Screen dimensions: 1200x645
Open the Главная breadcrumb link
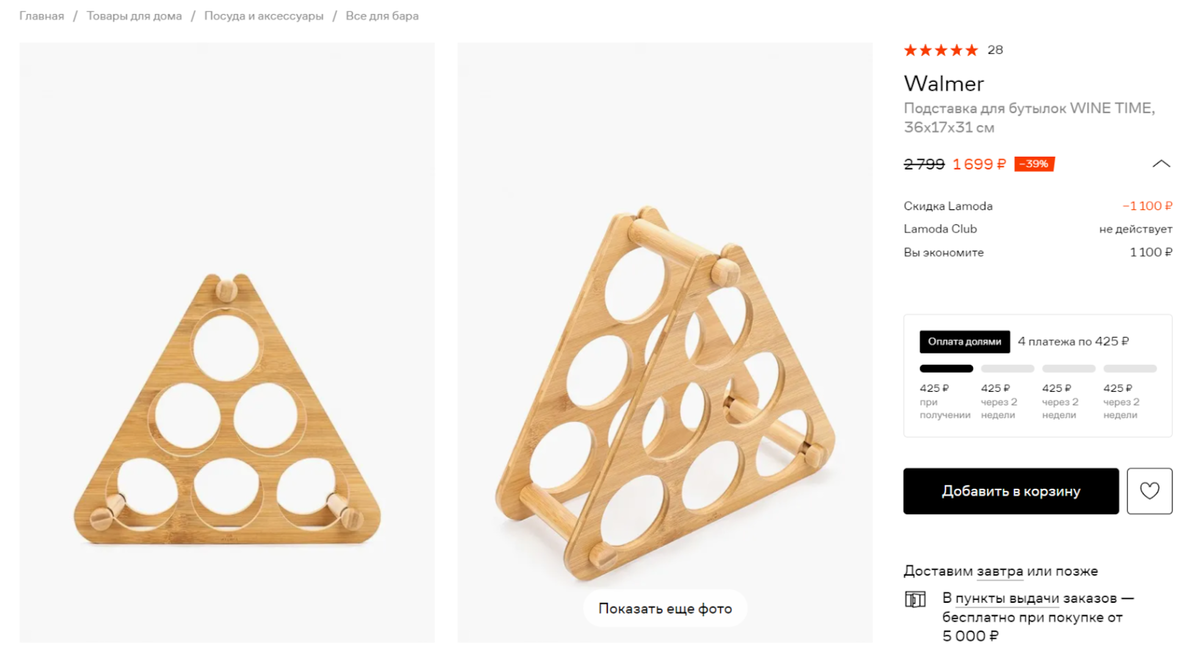(x=42, y=16)
